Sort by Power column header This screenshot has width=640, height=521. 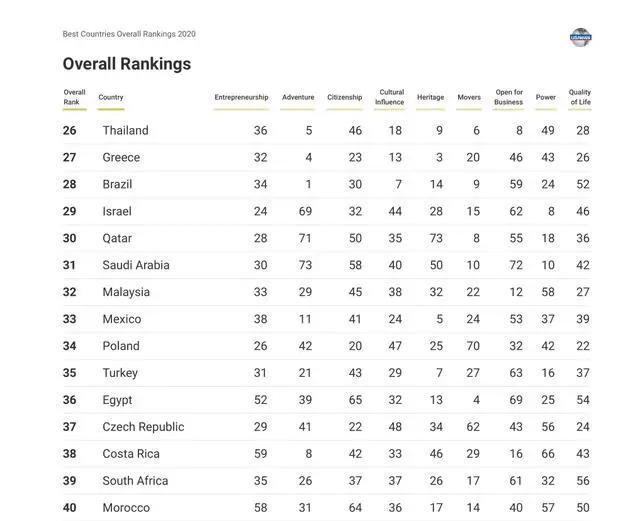[x=546, y=97]
